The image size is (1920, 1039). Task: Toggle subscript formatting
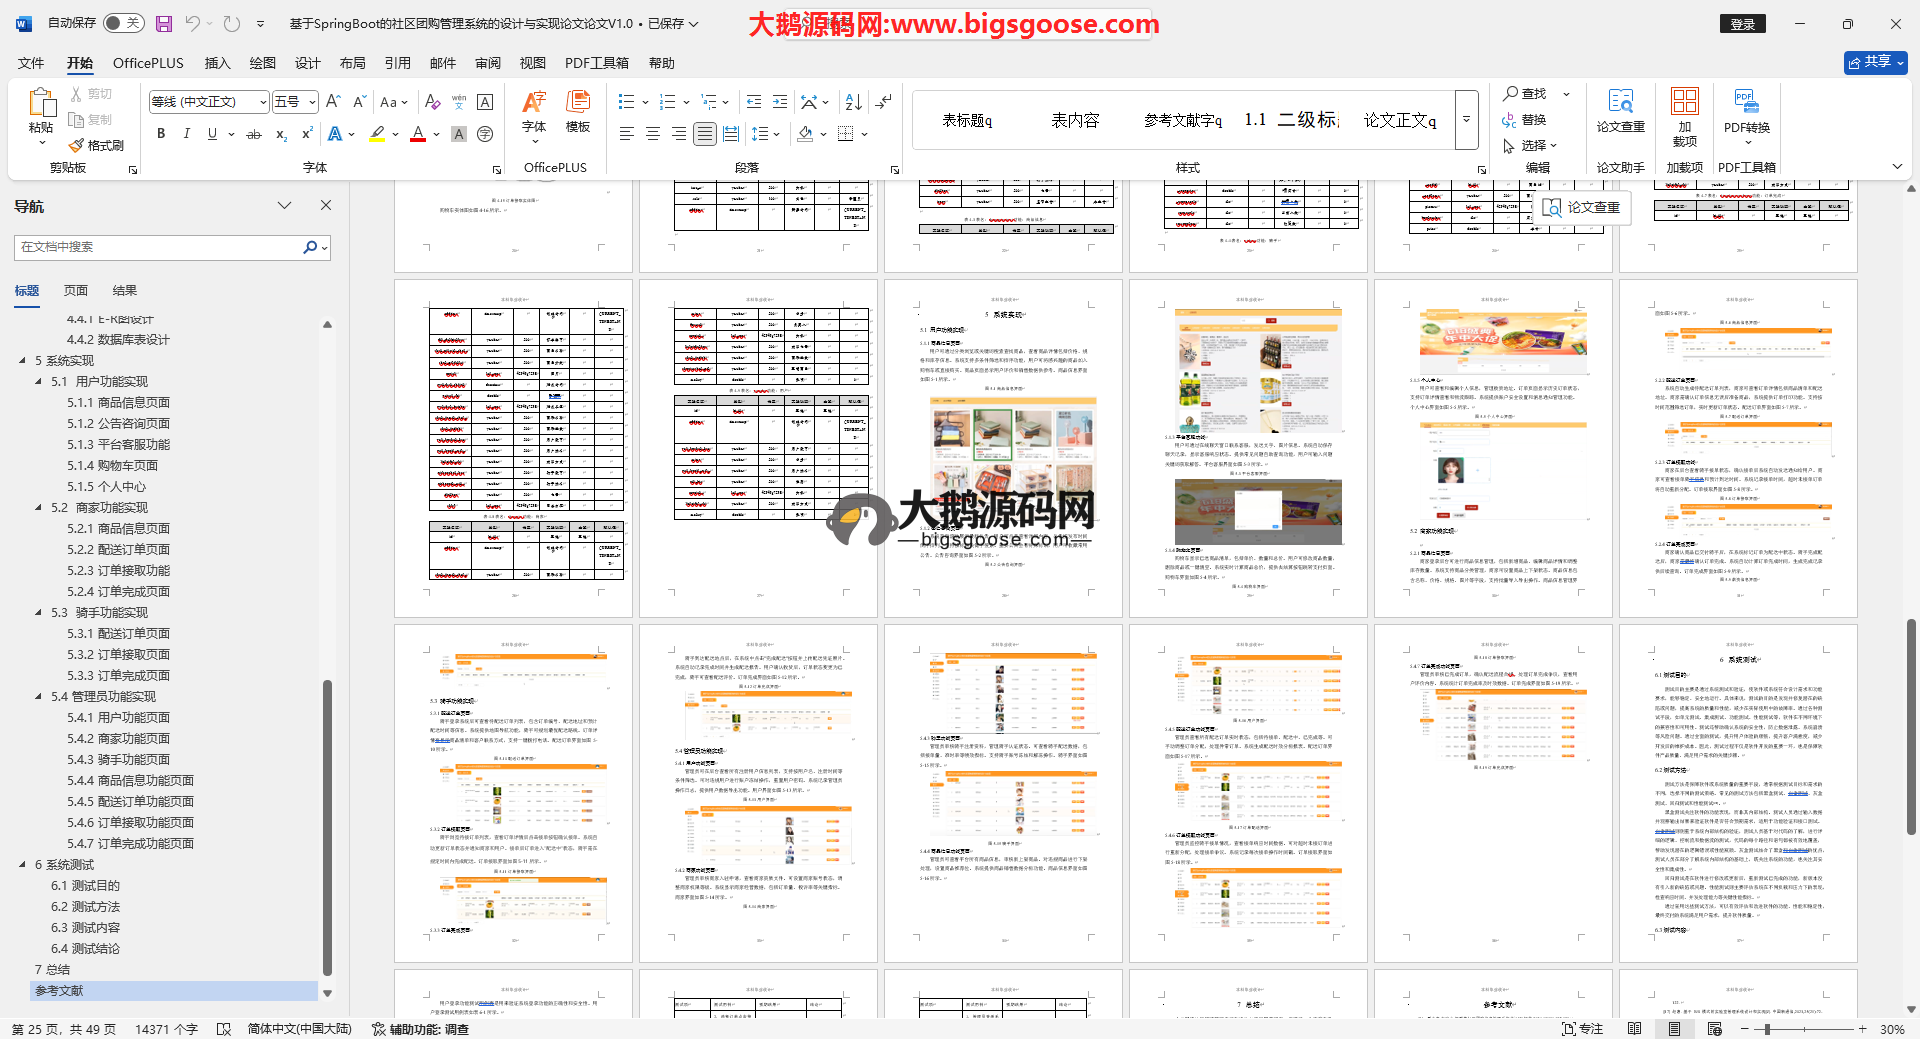tap(281, 134)
